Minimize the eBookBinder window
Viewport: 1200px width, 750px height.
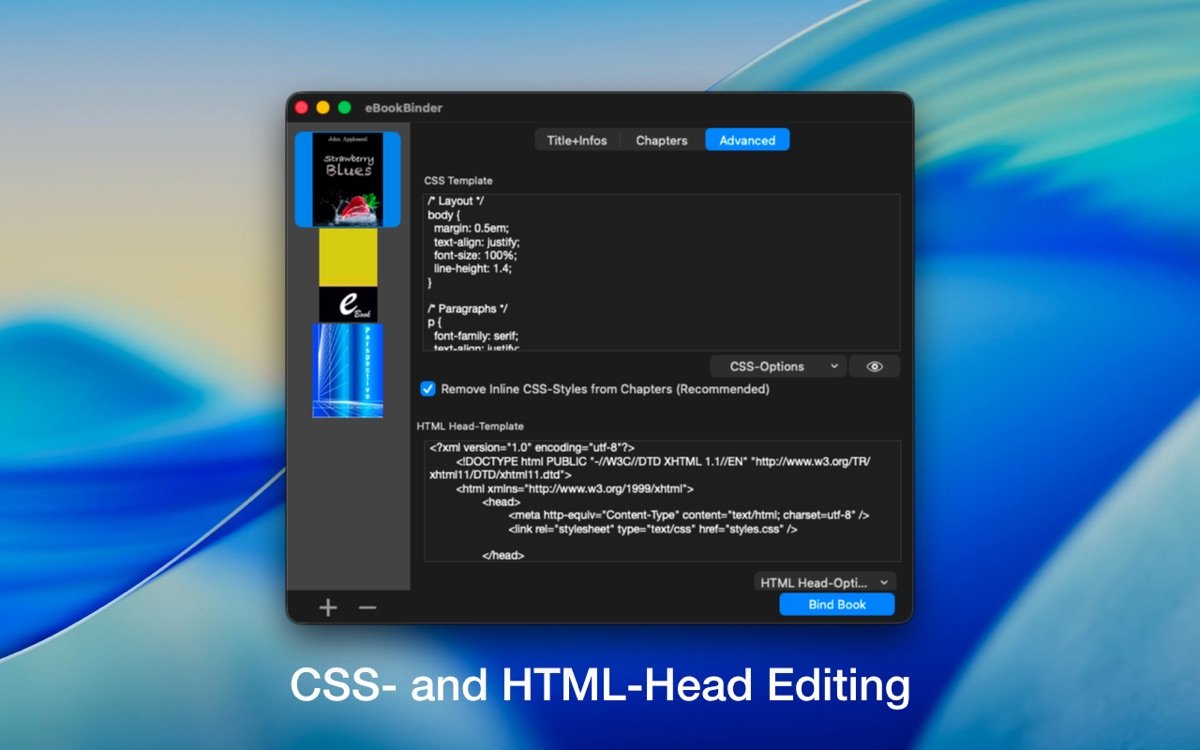[323, 108]
